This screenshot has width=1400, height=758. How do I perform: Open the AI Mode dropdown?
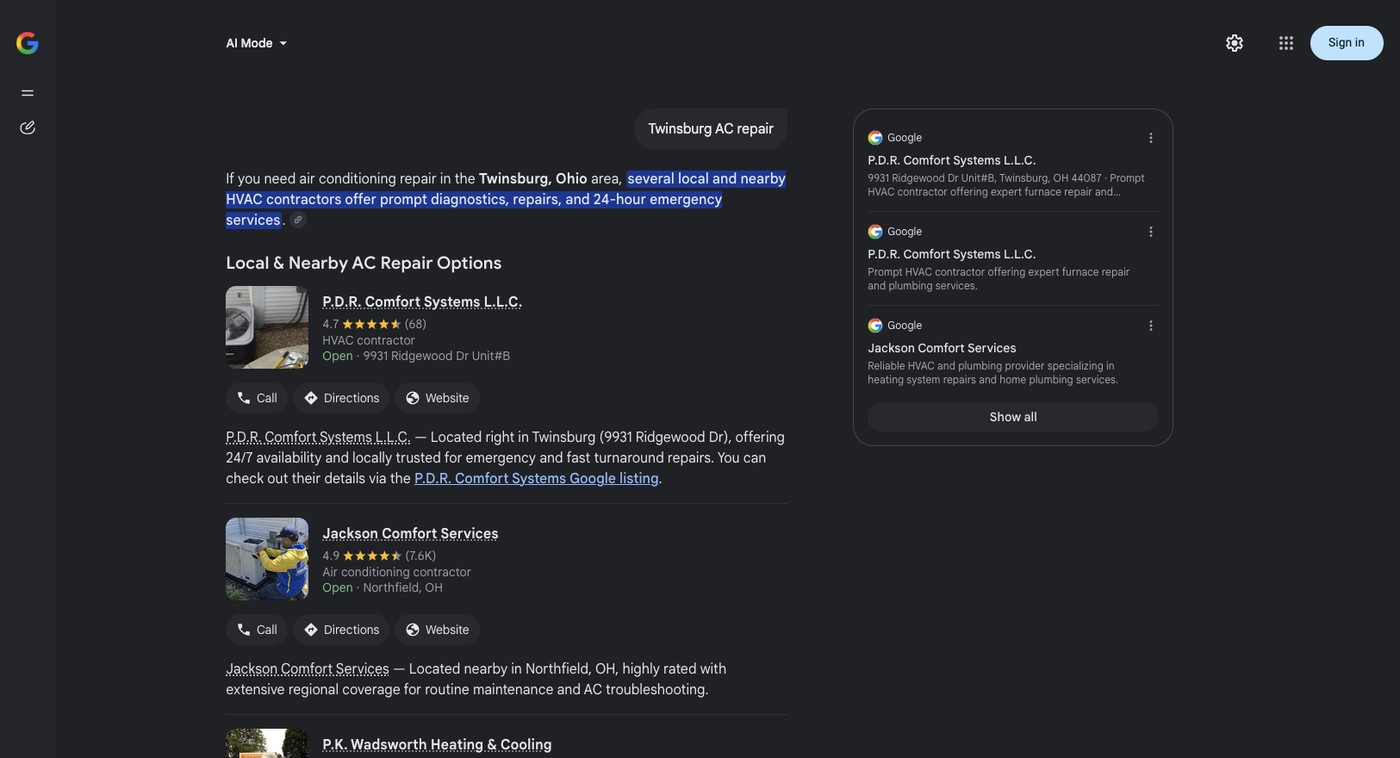257,43
